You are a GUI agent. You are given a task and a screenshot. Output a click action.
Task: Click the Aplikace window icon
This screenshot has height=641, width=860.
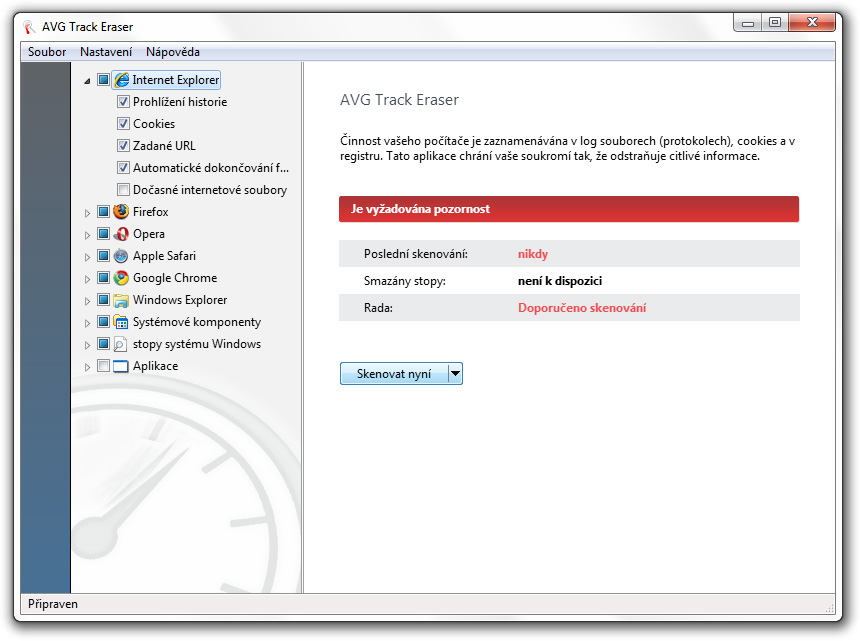[121, 366]
